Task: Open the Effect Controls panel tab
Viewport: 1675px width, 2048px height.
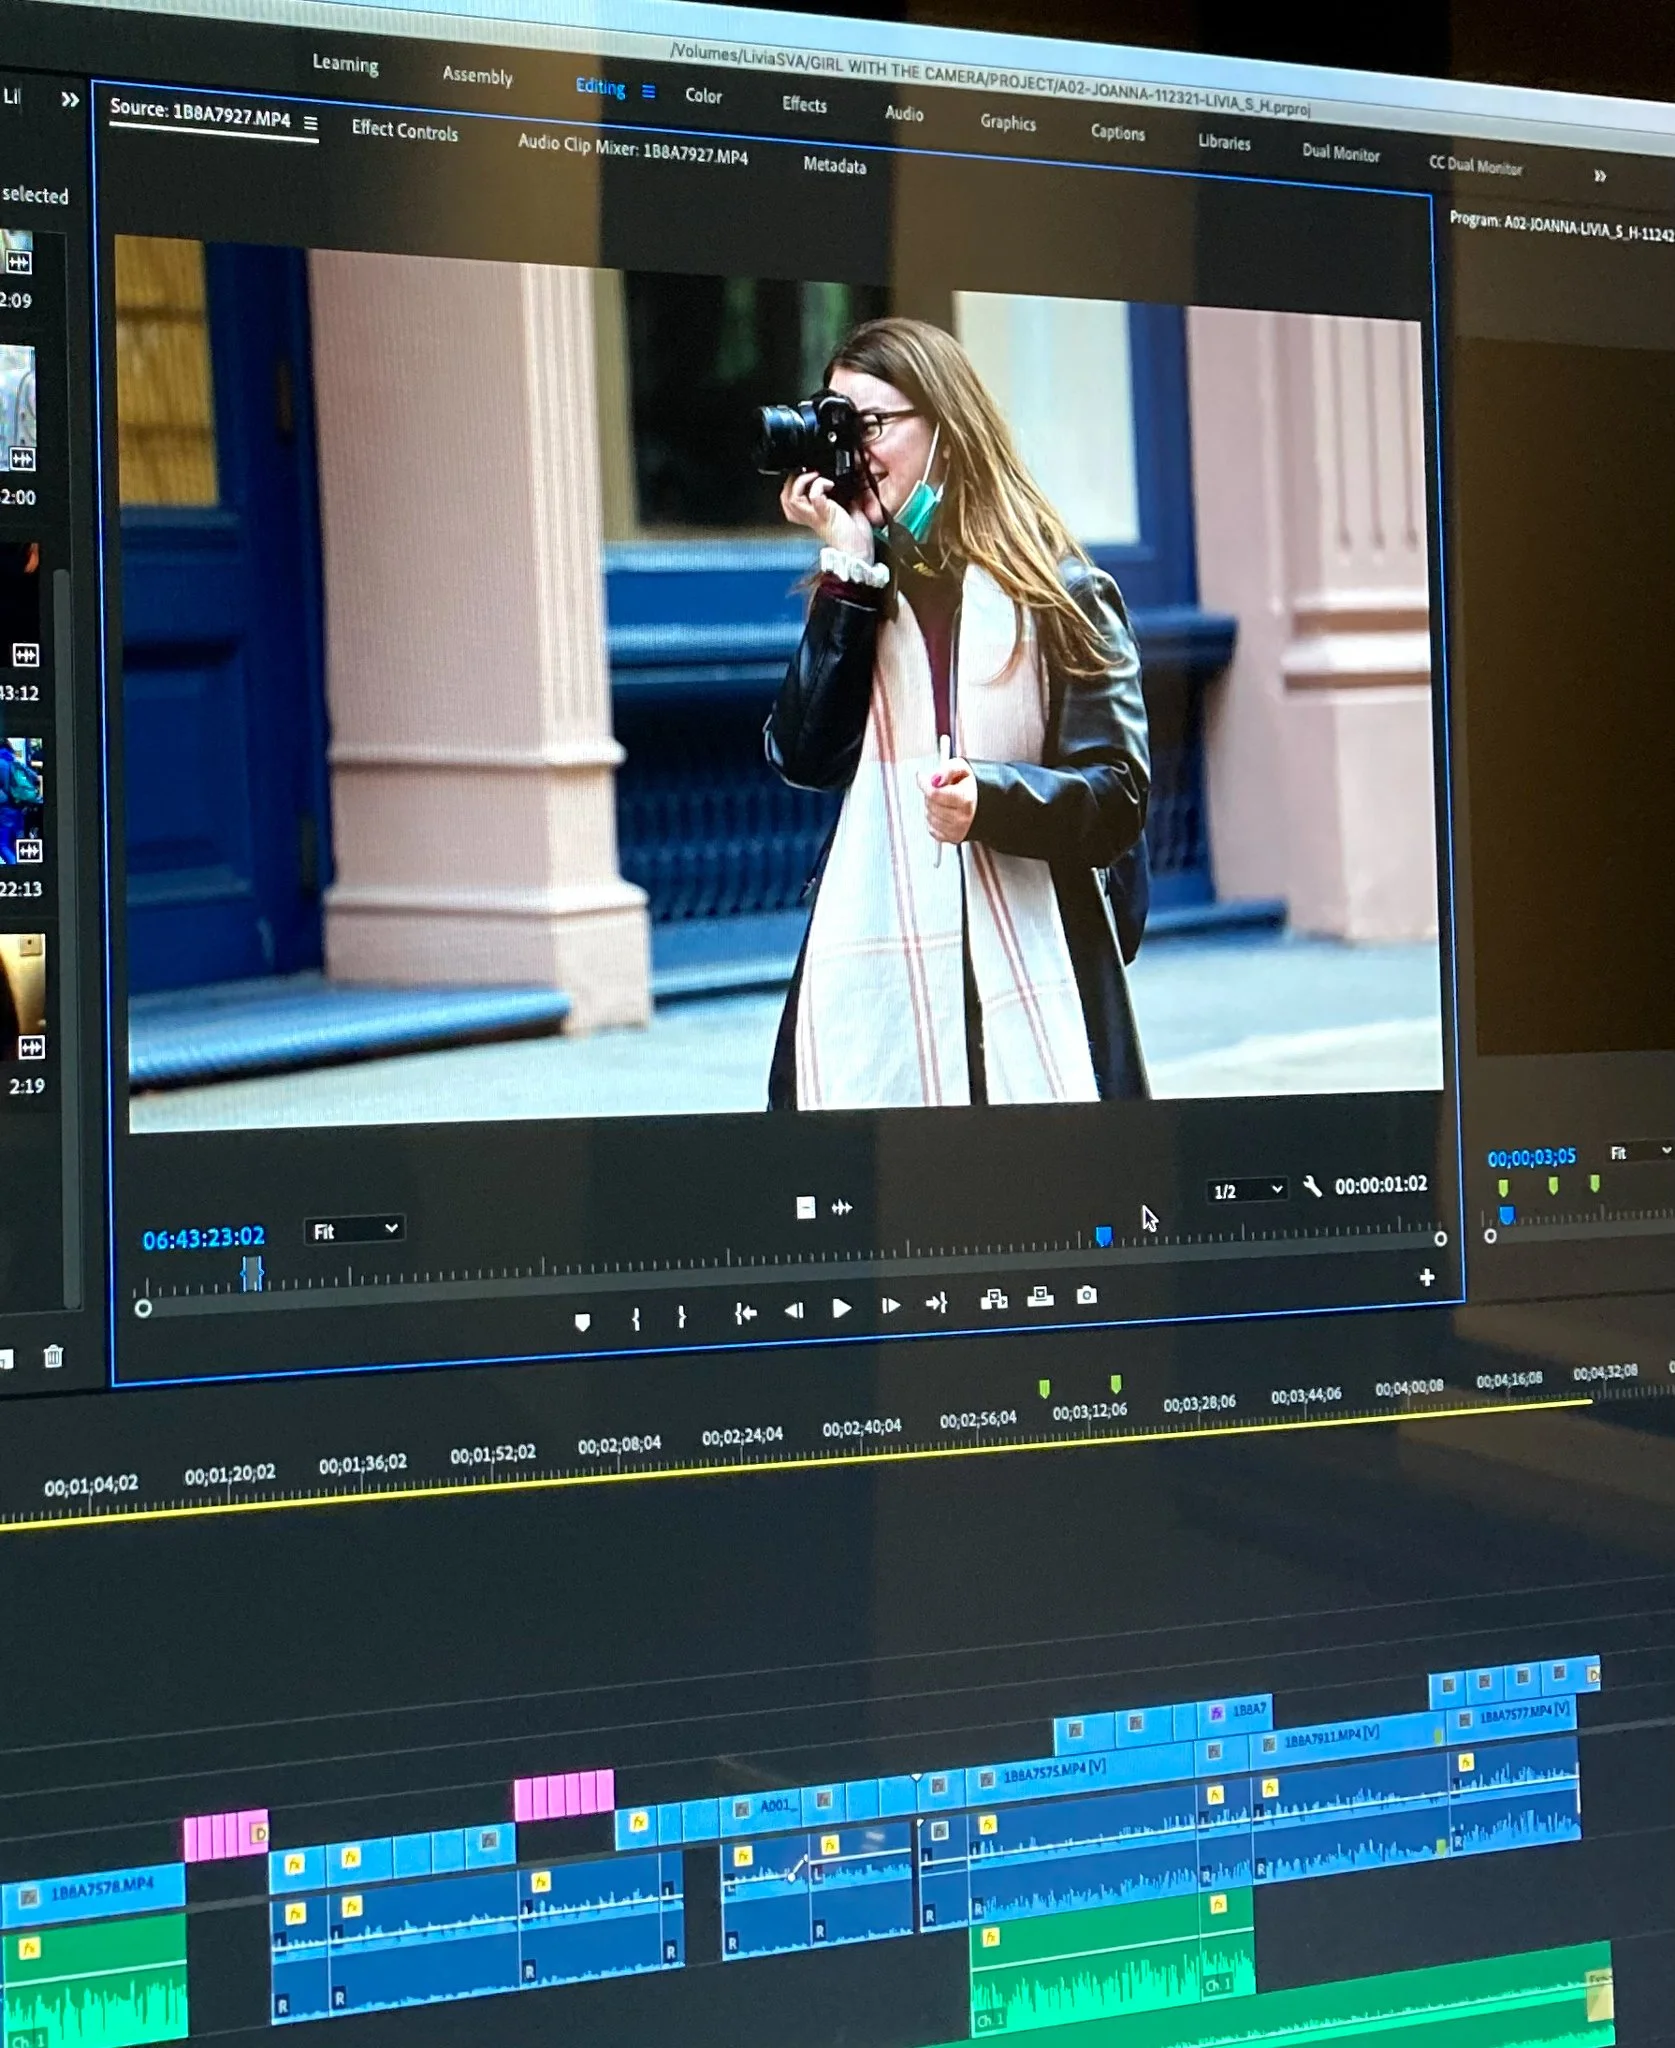Action: pyautogui.click(x=404, y=130)
